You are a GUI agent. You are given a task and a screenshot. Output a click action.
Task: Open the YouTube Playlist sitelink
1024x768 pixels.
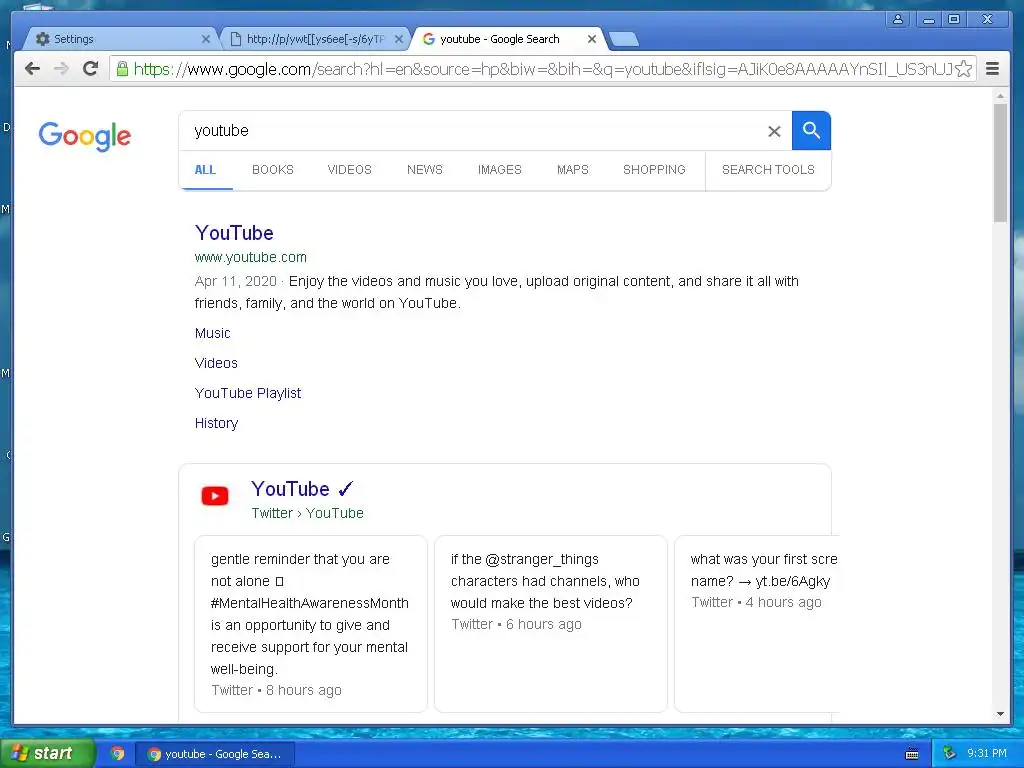248,393
